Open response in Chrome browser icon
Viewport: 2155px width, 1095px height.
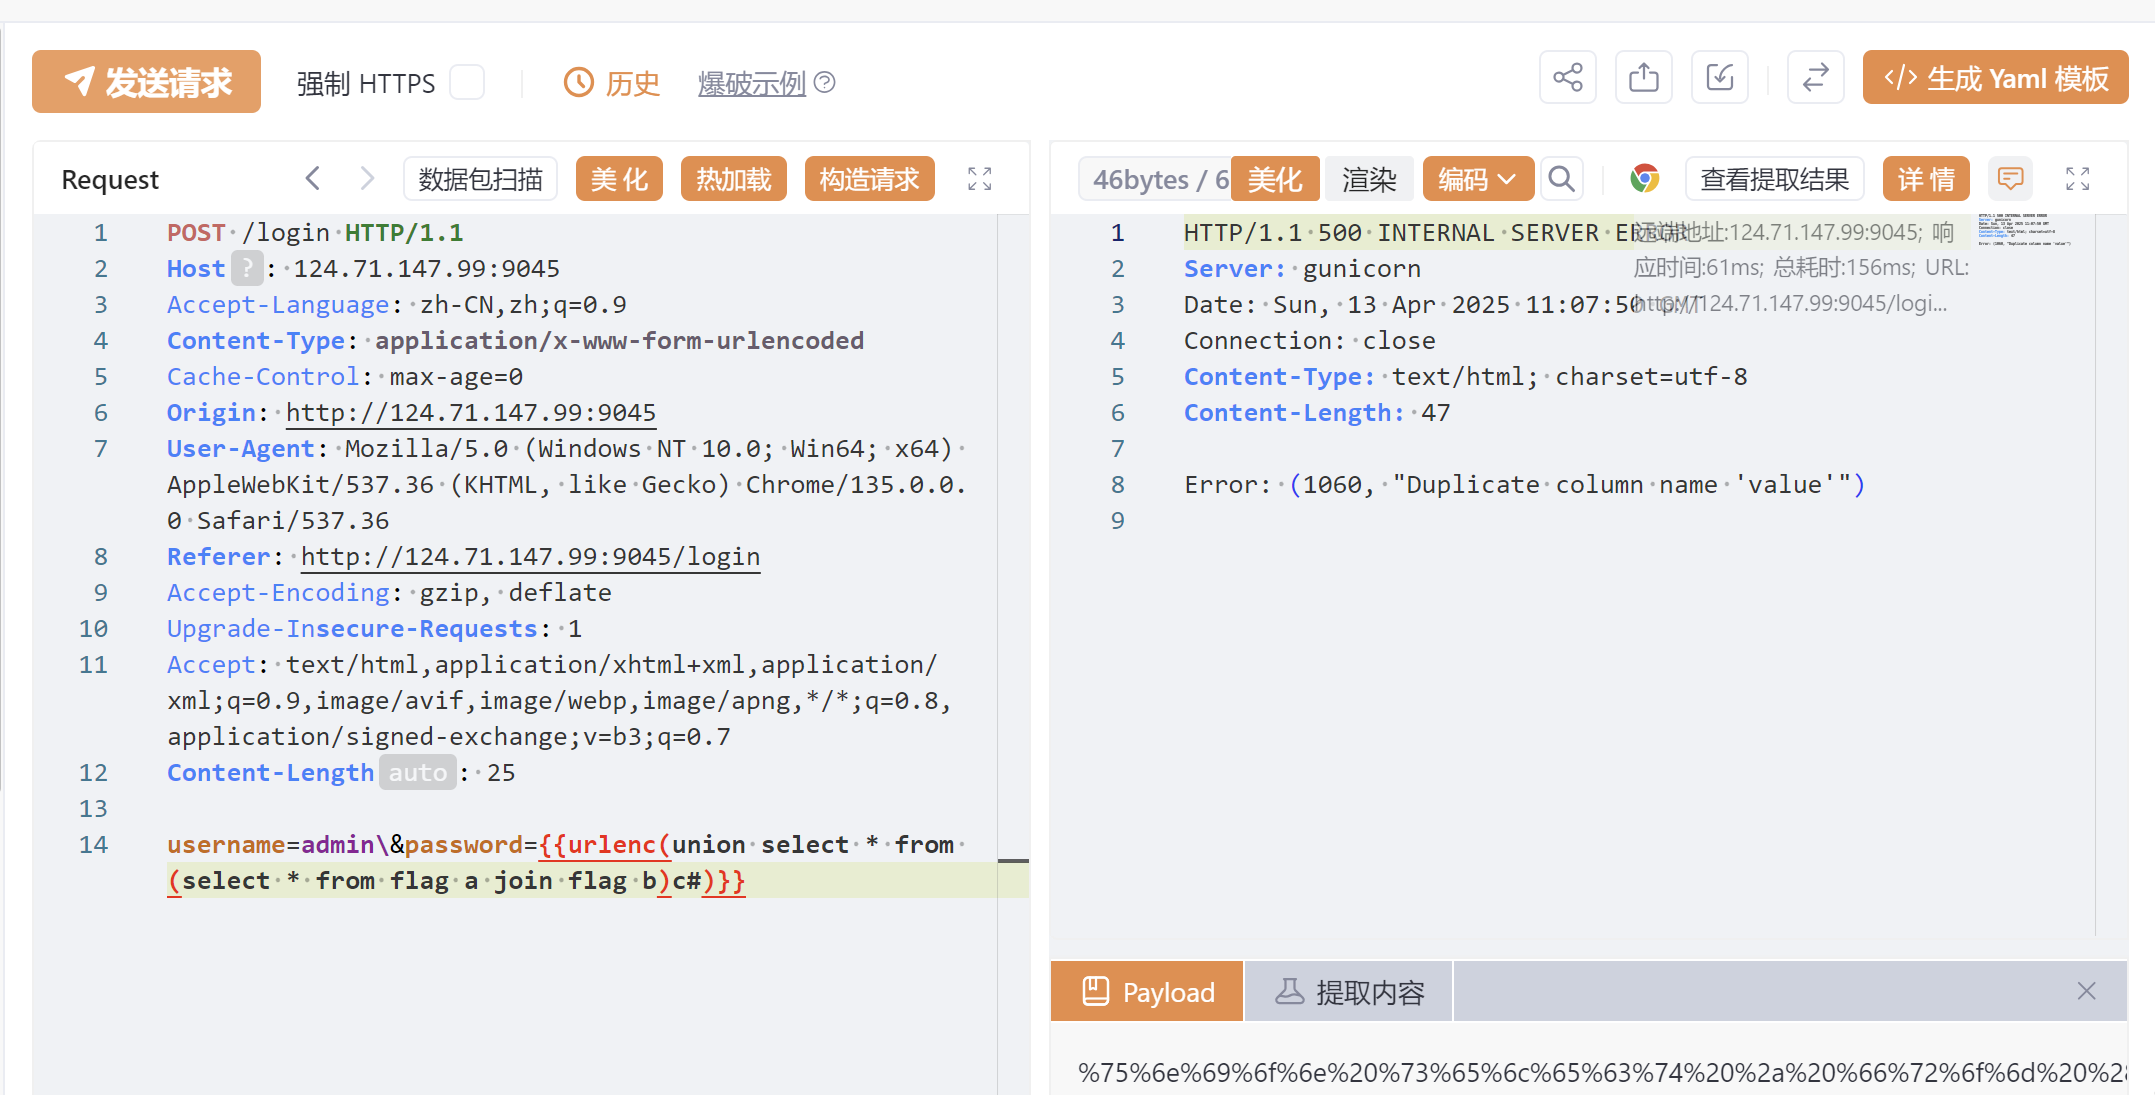1645,179
